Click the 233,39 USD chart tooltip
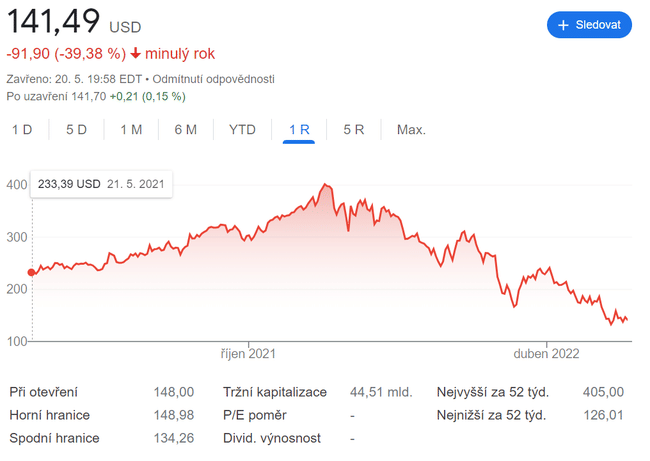Image resolution: width=650 pixels, height=461 pixels. tap(102, 185)
